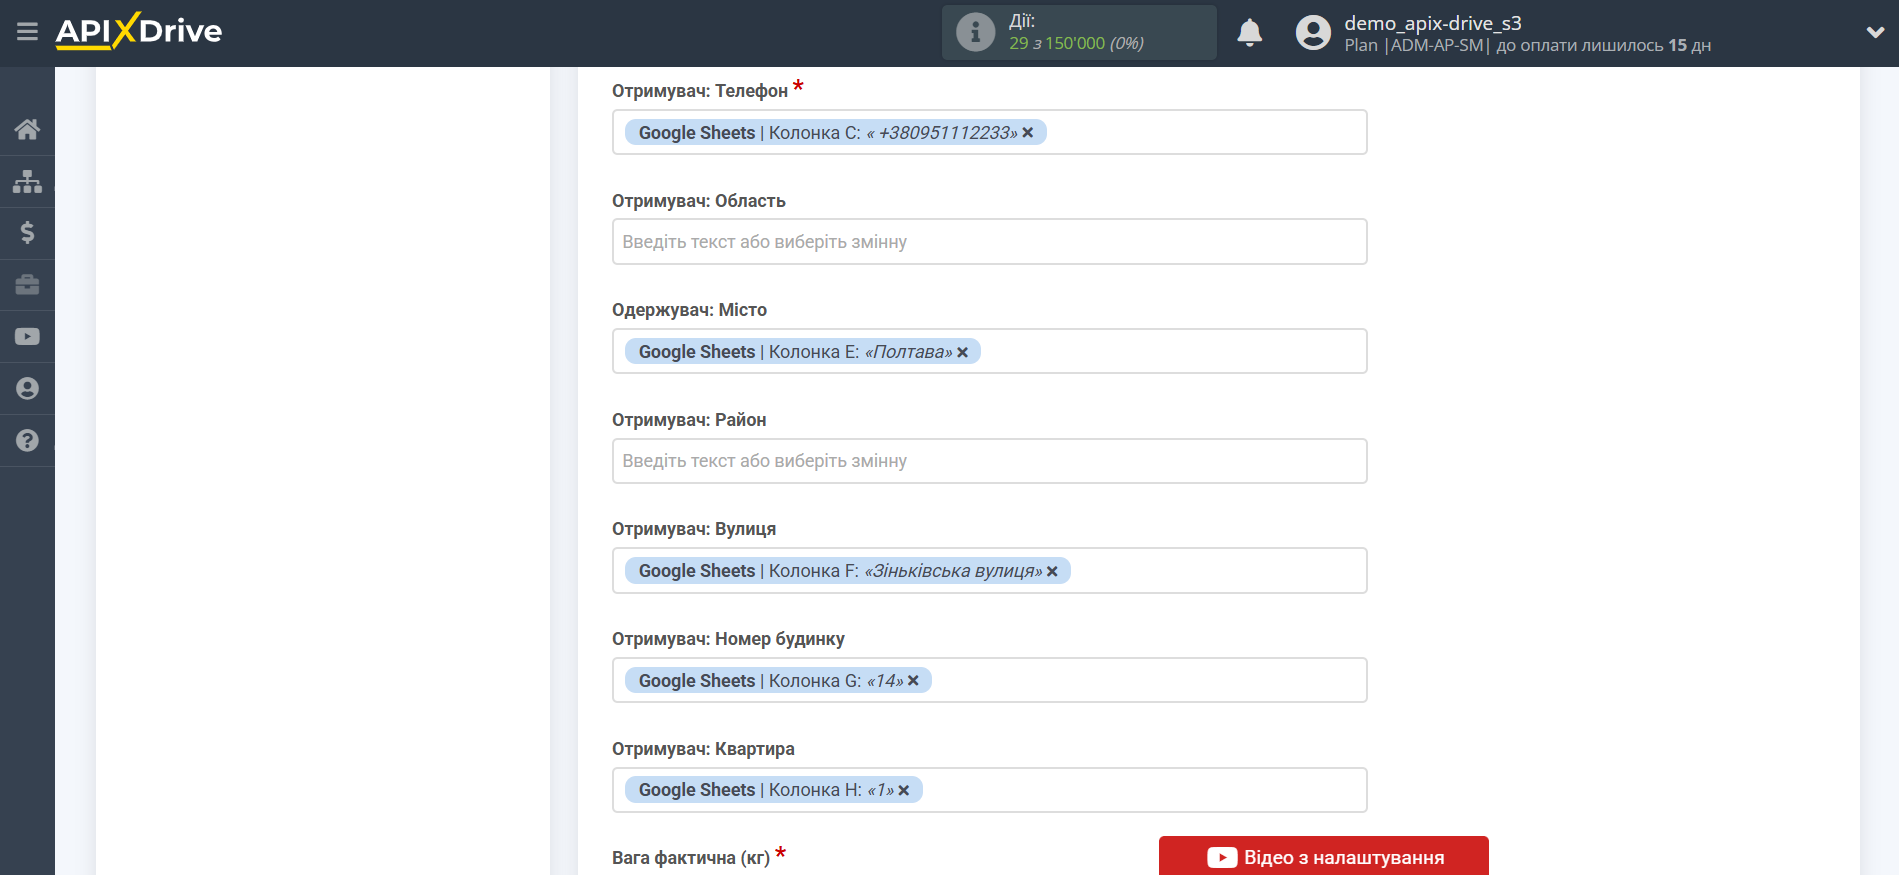Screen dimensions: 1899x875
Task: Open the home dashboard icon
Action: 27,129
